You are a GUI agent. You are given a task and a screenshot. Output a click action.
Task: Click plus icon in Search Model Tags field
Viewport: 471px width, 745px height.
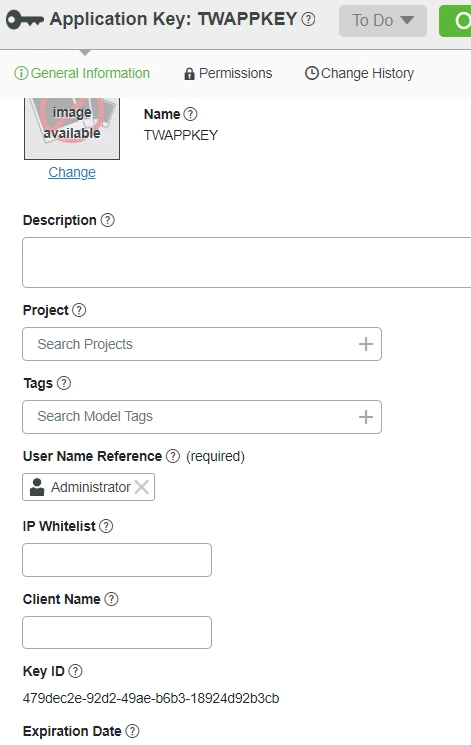point(365,417)
